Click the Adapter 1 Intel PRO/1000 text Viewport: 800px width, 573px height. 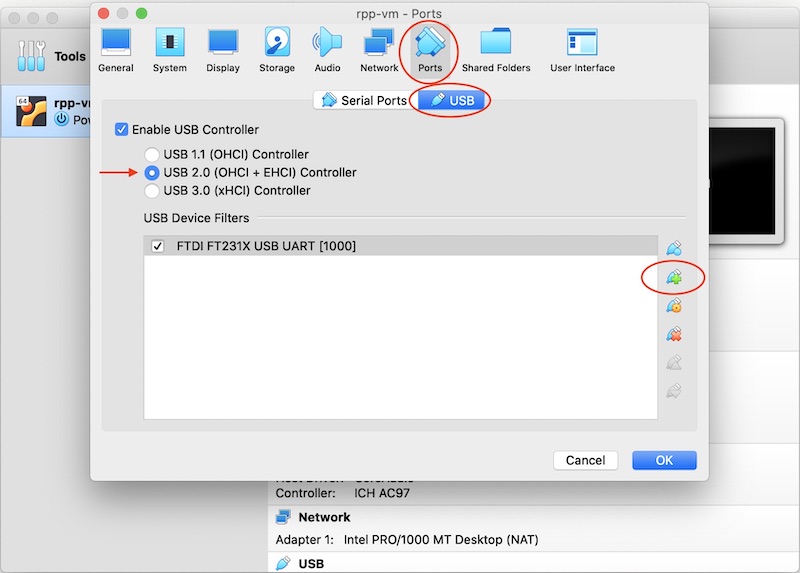coord(407,539)
